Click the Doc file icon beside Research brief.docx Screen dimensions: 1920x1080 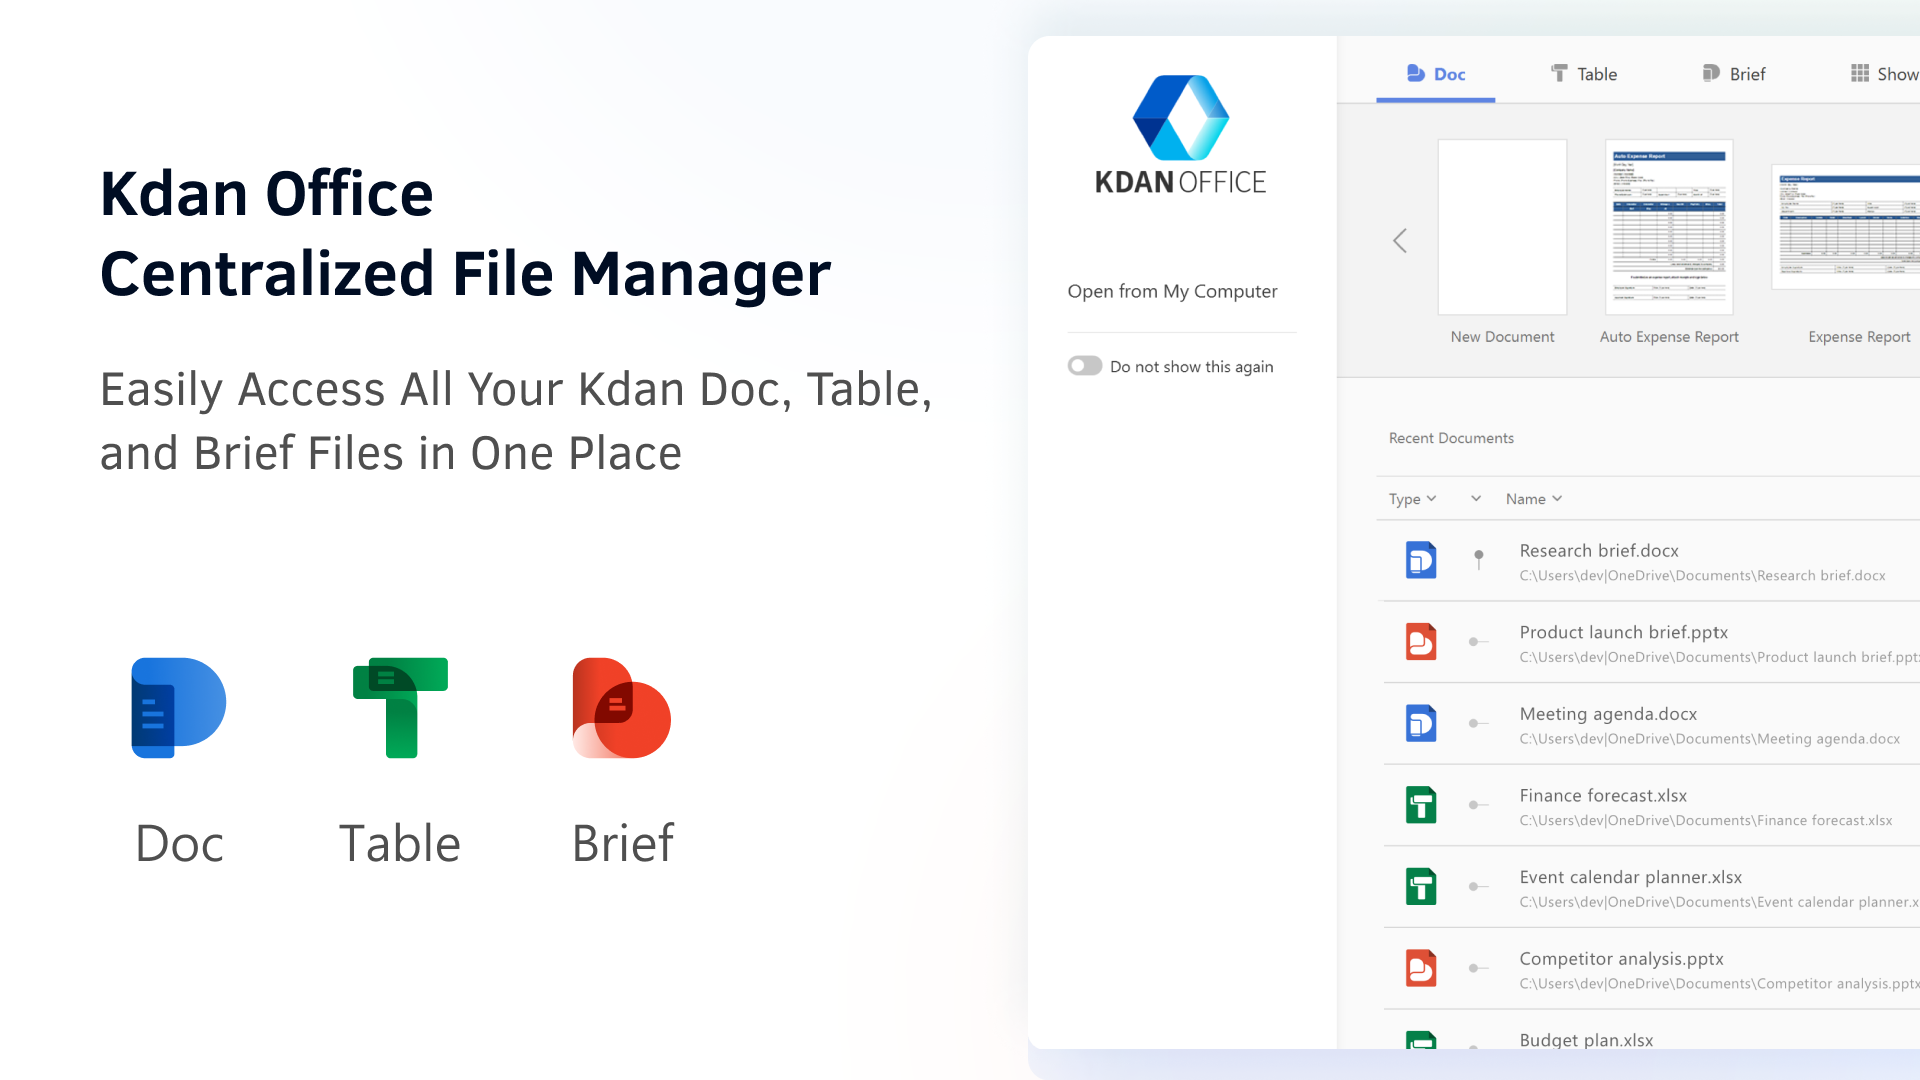click(1420, 560)
